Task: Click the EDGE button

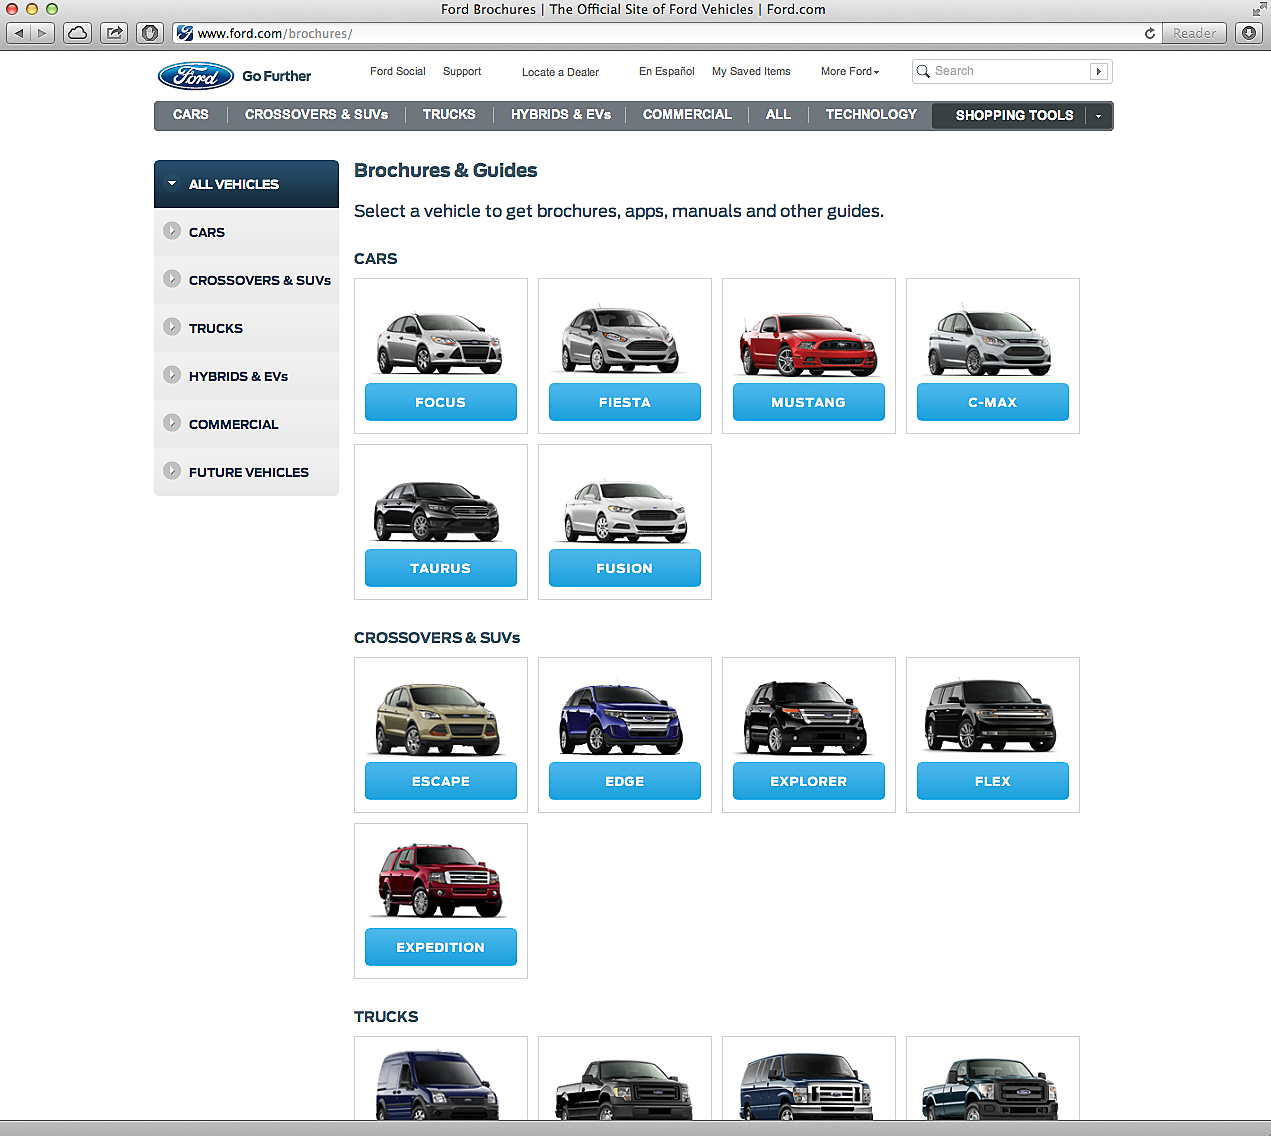Action: pos(625,781)
